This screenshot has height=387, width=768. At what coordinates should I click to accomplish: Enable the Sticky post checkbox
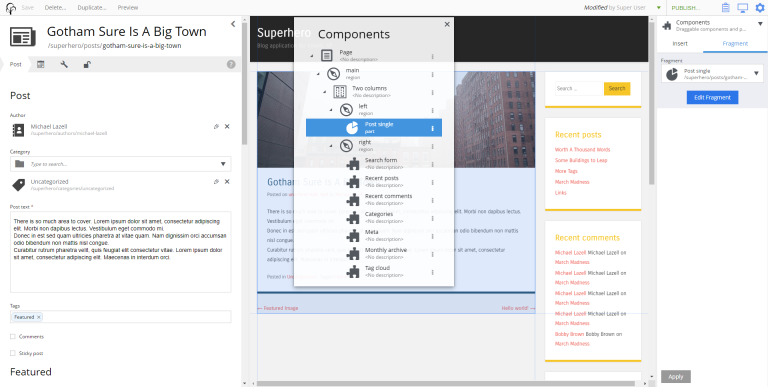(x=13, y=353)
